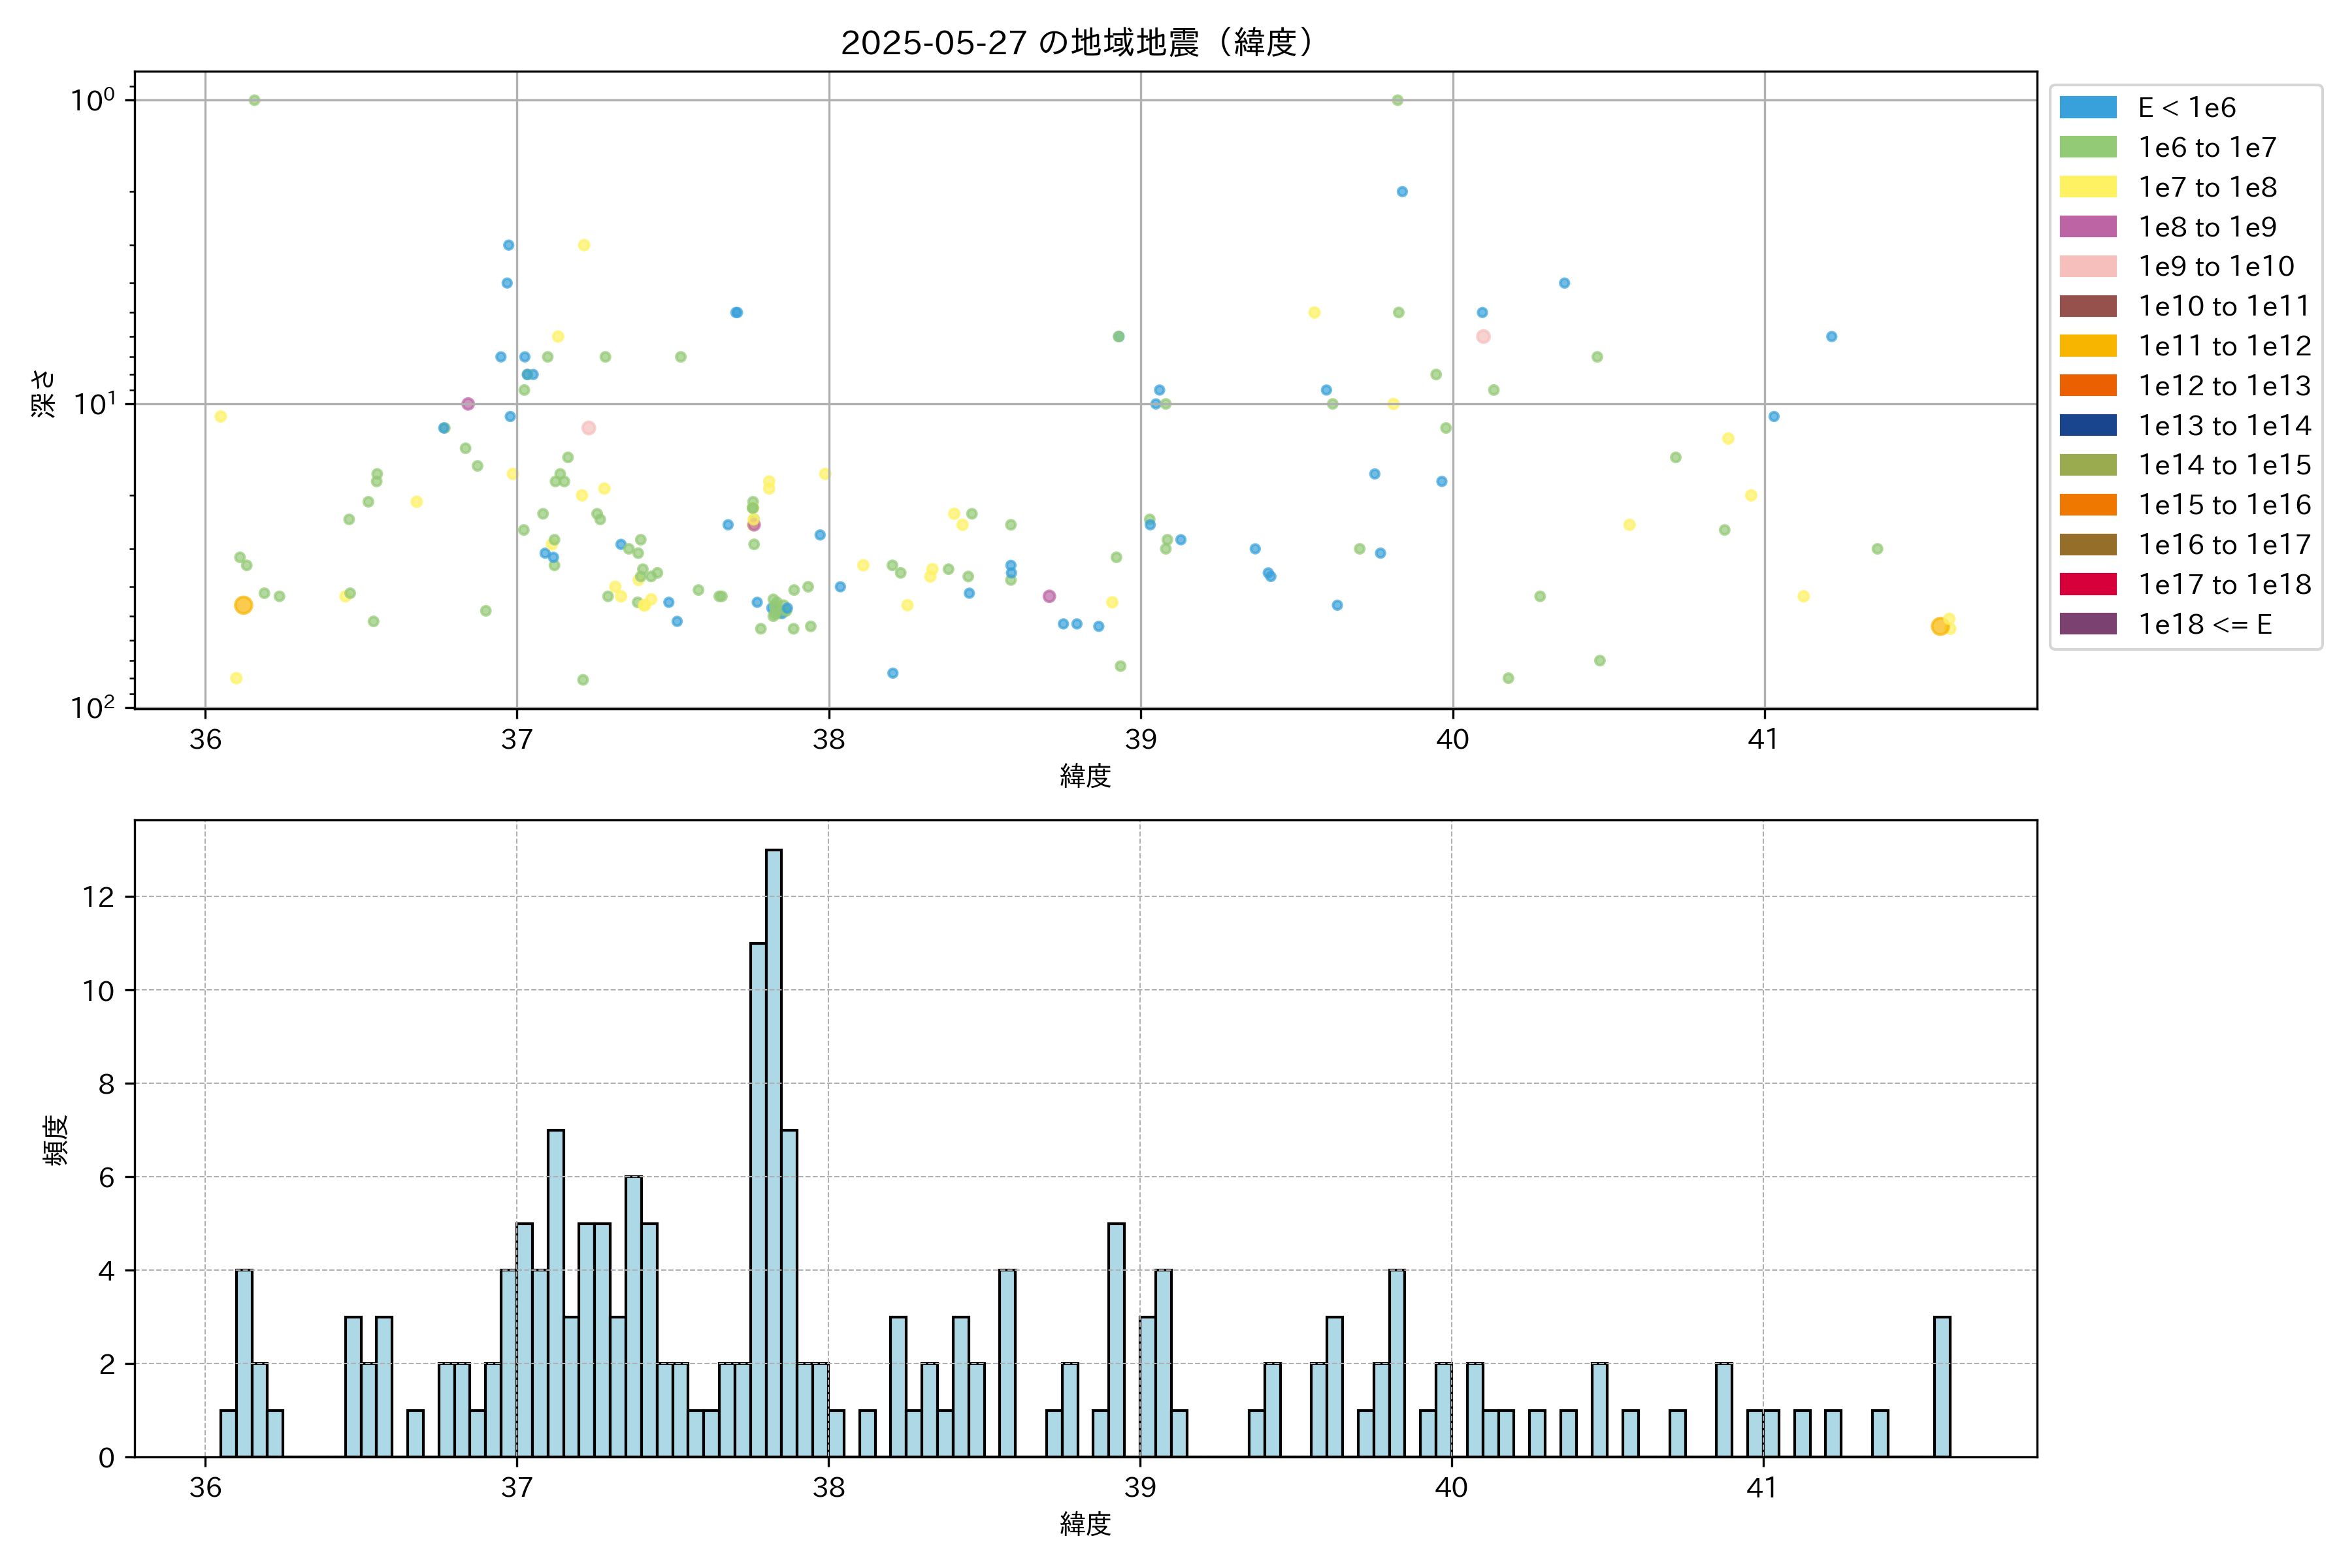Click the 緯度 x-axis label below the scatter plot
Screen dimensions: 2352x1568
click(x=1085, y=775)
